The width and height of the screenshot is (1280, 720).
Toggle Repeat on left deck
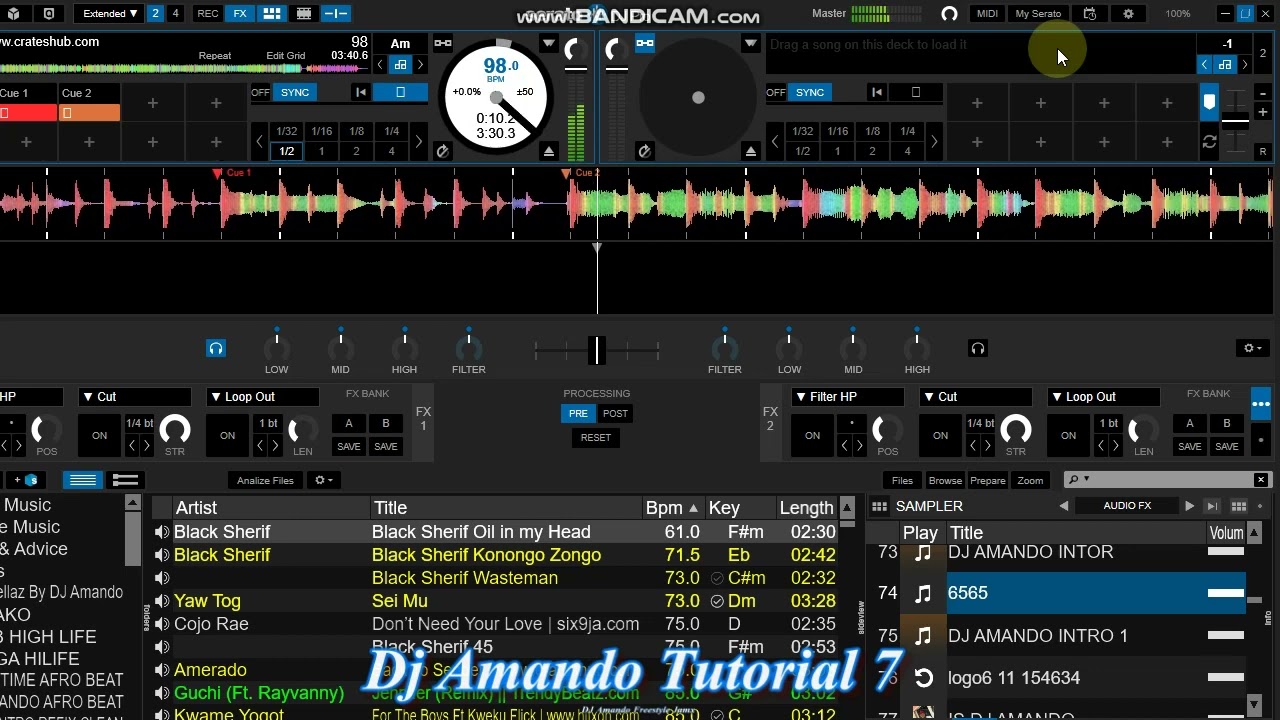coord(215,56)
